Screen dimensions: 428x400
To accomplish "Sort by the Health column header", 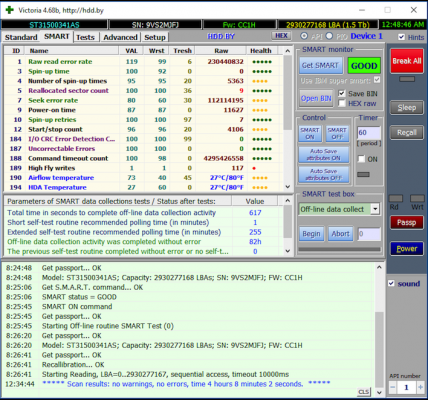I will tap(261, 51).
